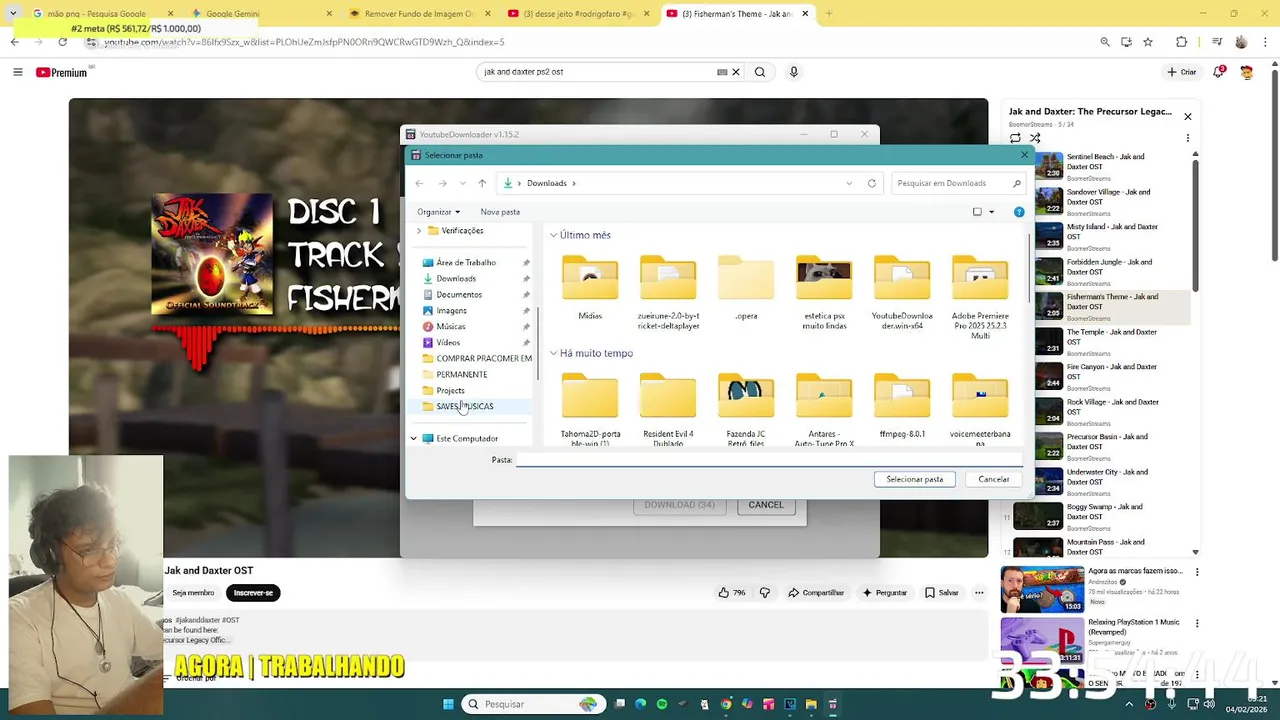Show hidden system tray icons
This screenshot has height=720, width=1280.
point(1129,704)
